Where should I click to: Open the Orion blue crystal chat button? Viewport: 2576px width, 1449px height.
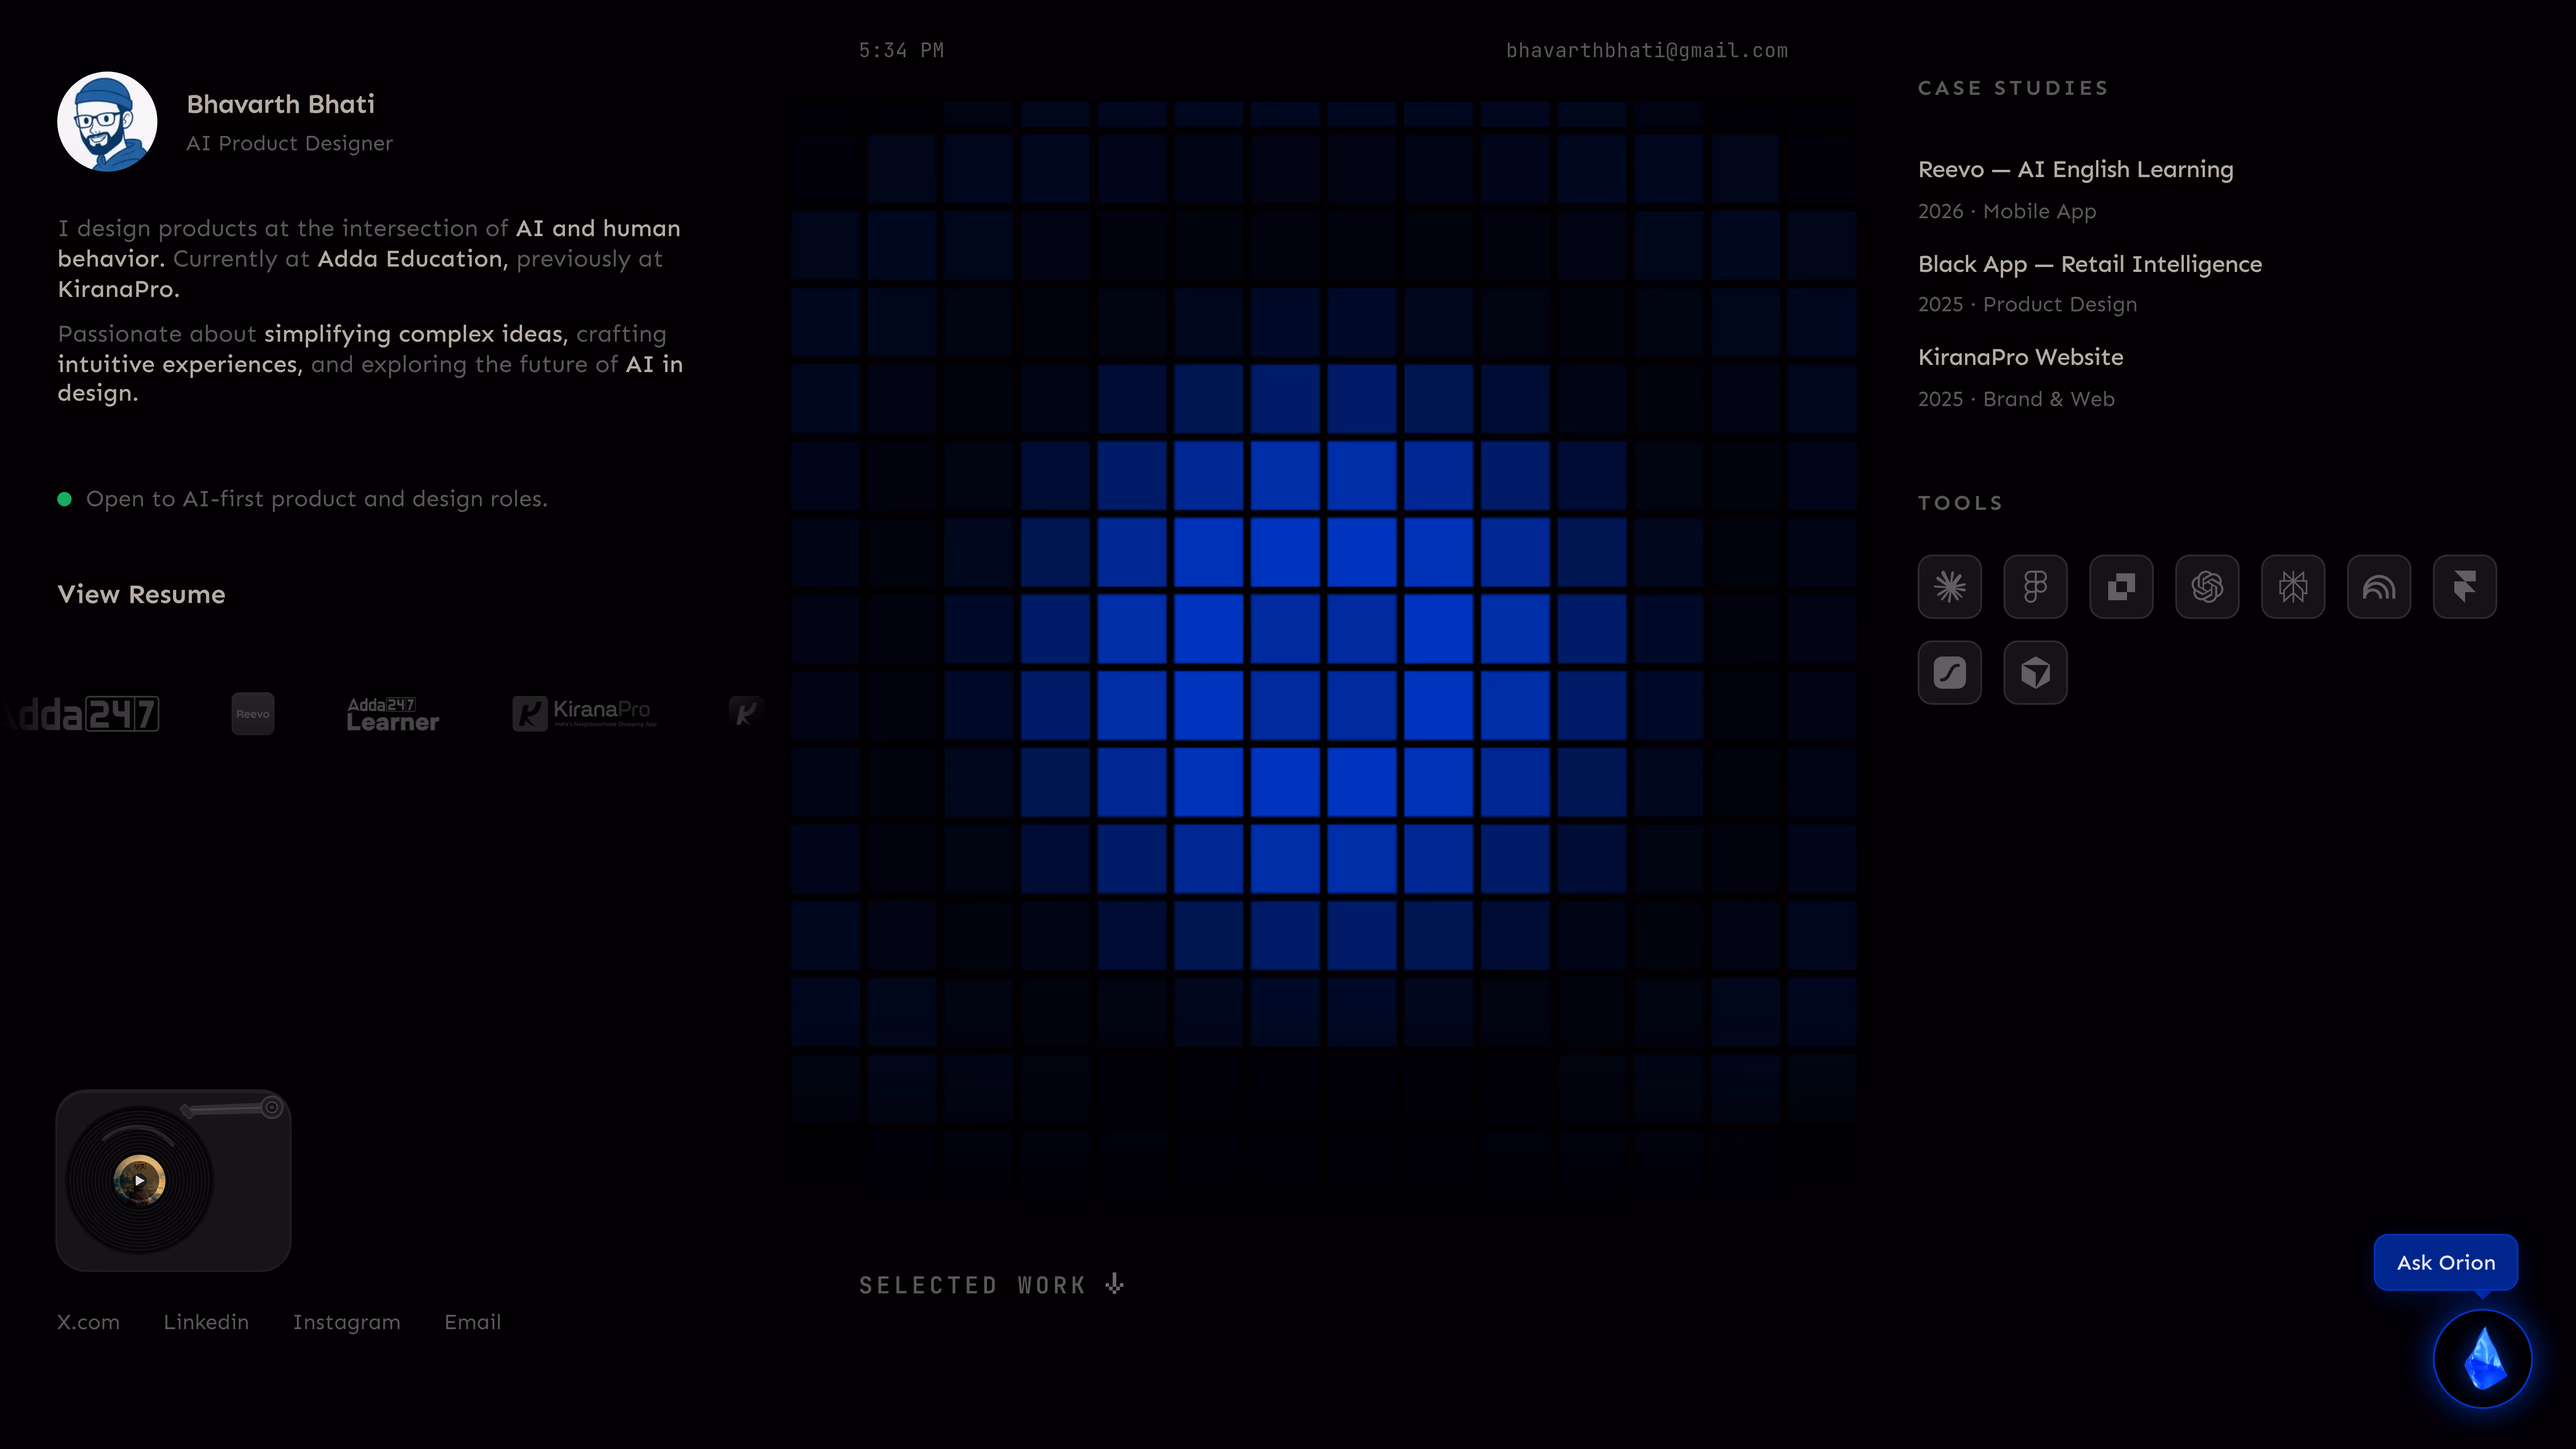(x=2482, y=1359)
